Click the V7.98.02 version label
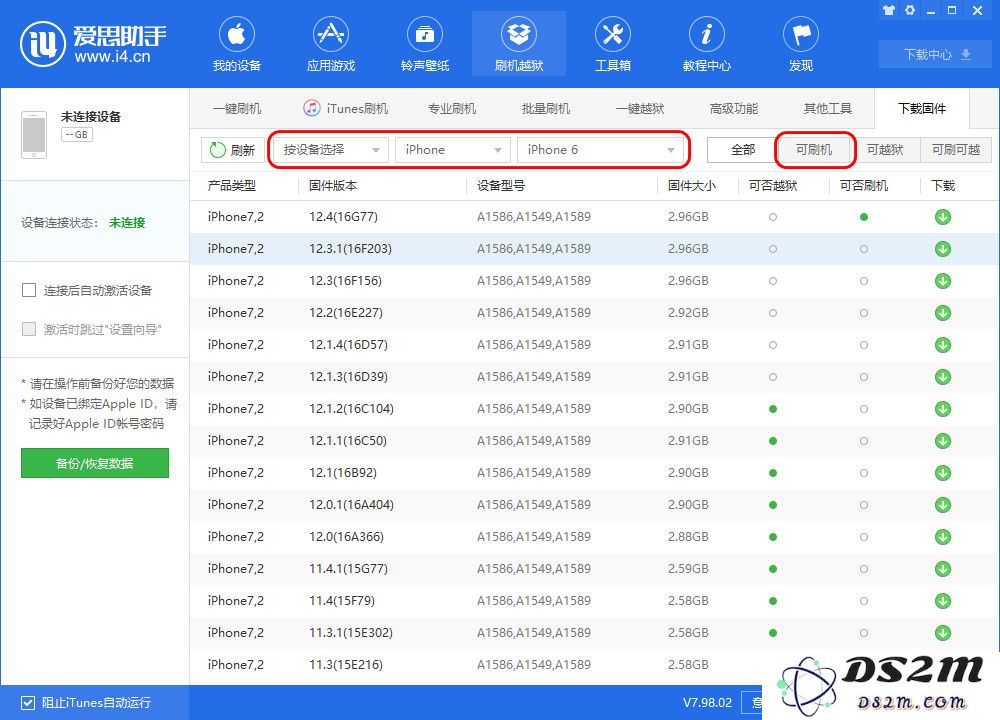The image size is (1000, 720). 707,703
